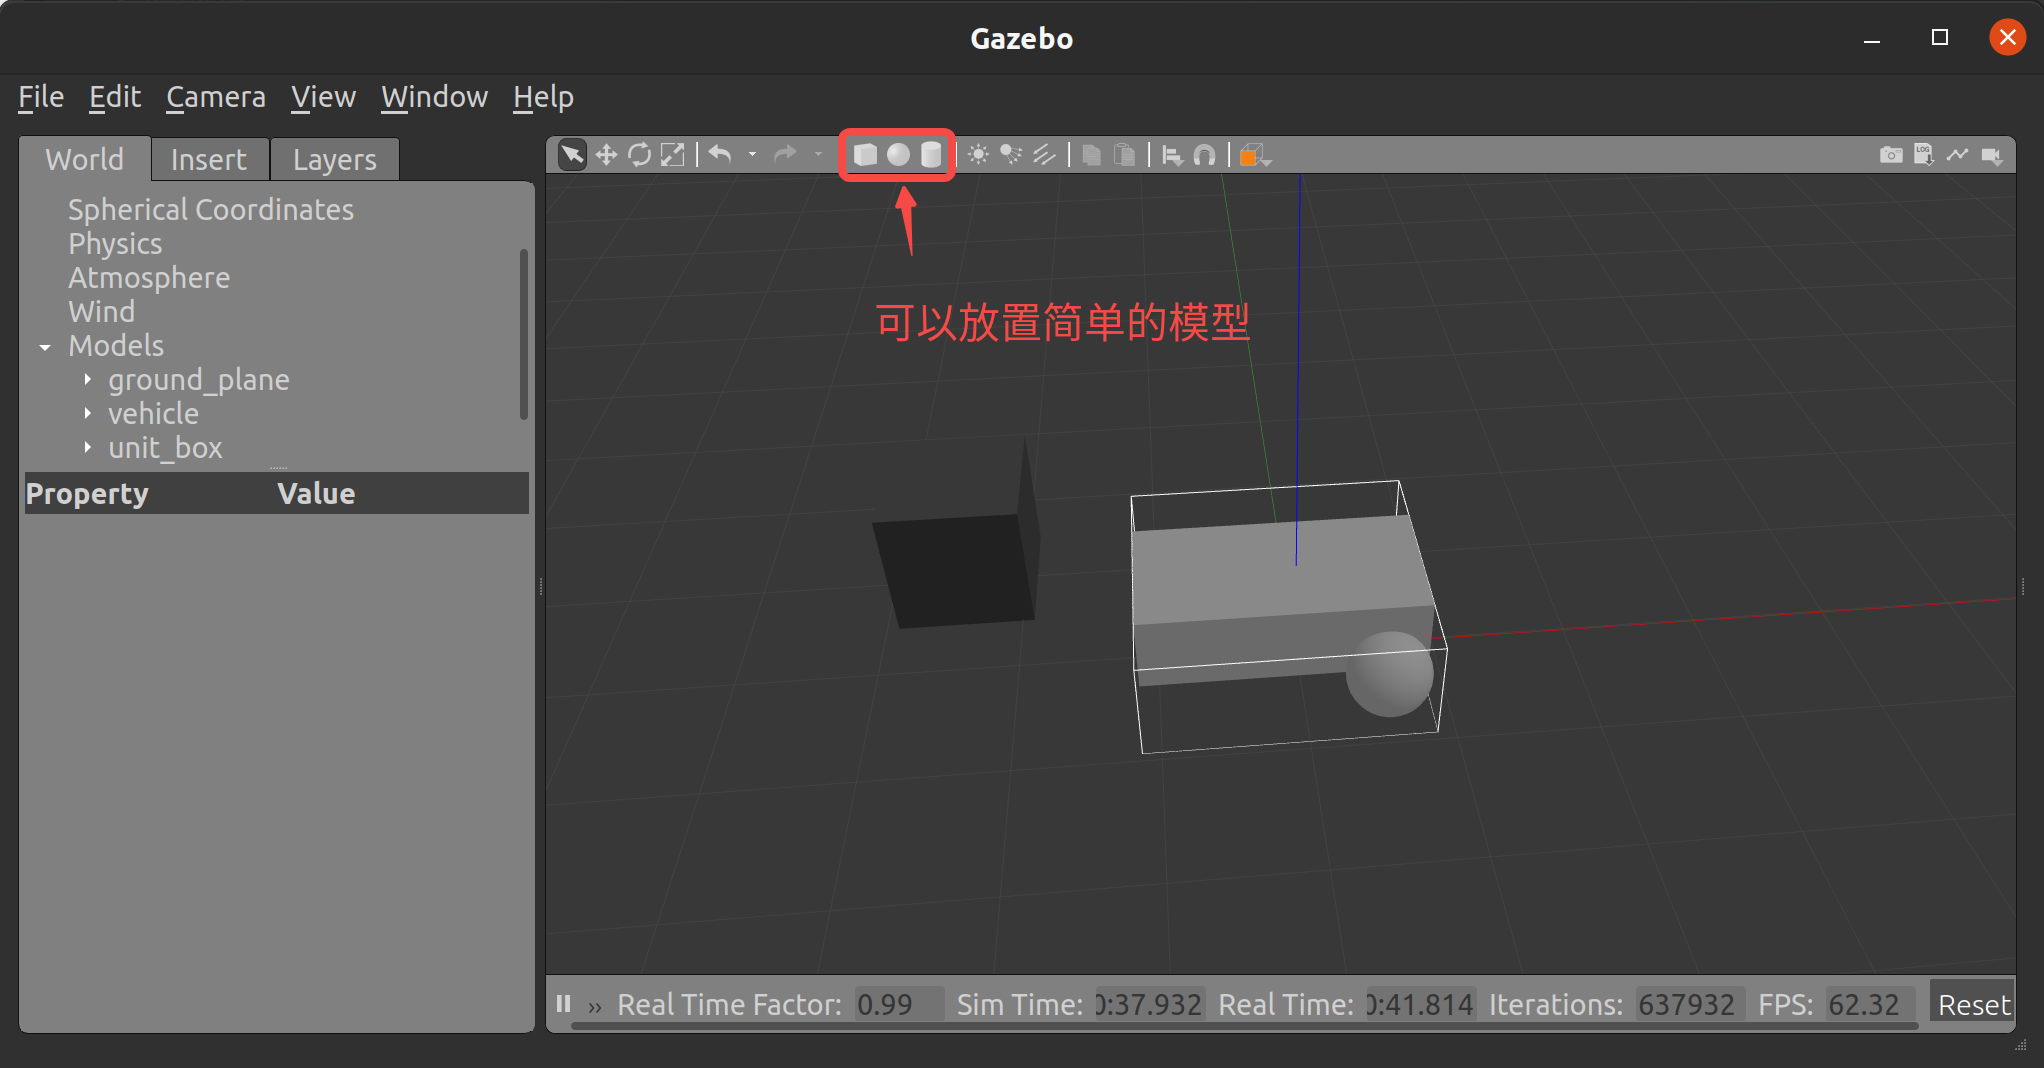Viewport: 2044px width, 1068px height.
Task: Click the Real Time Factor value field
Action: tap(897, 1004)
